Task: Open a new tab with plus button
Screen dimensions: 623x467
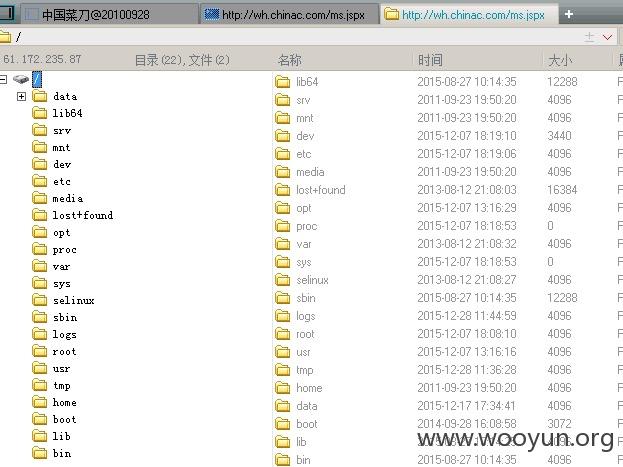Action: 569,14
